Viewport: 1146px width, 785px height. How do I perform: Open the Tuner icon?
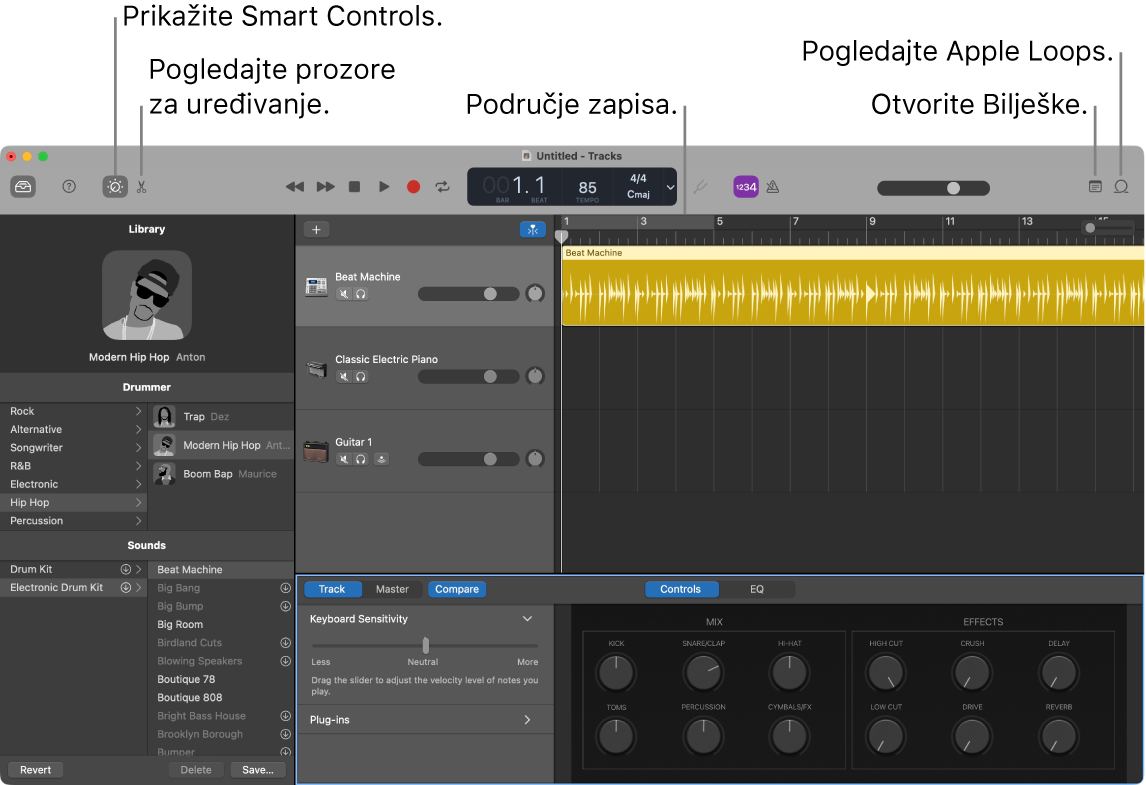coord(699,187)
